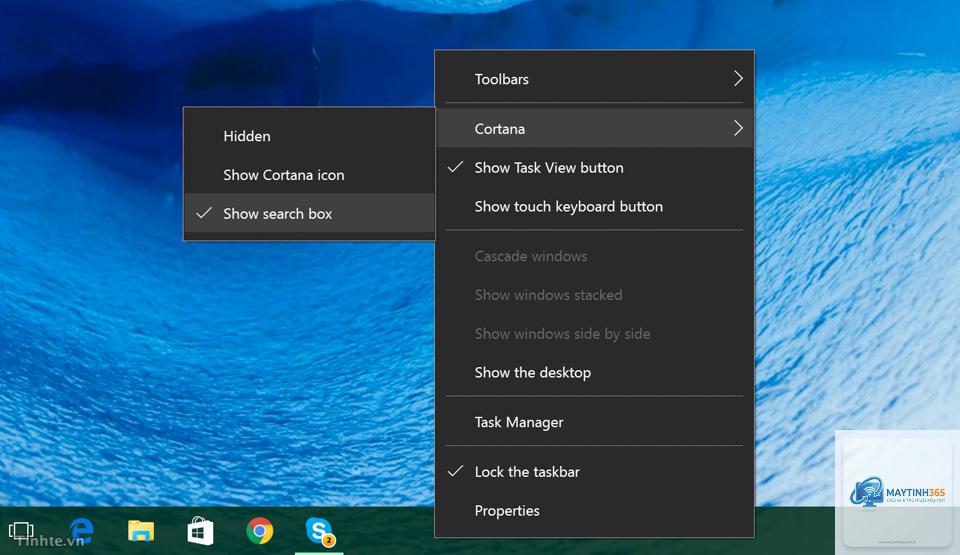Launch Windows Store from the taskbar
The image size is (960, 555).
point(200,530)
